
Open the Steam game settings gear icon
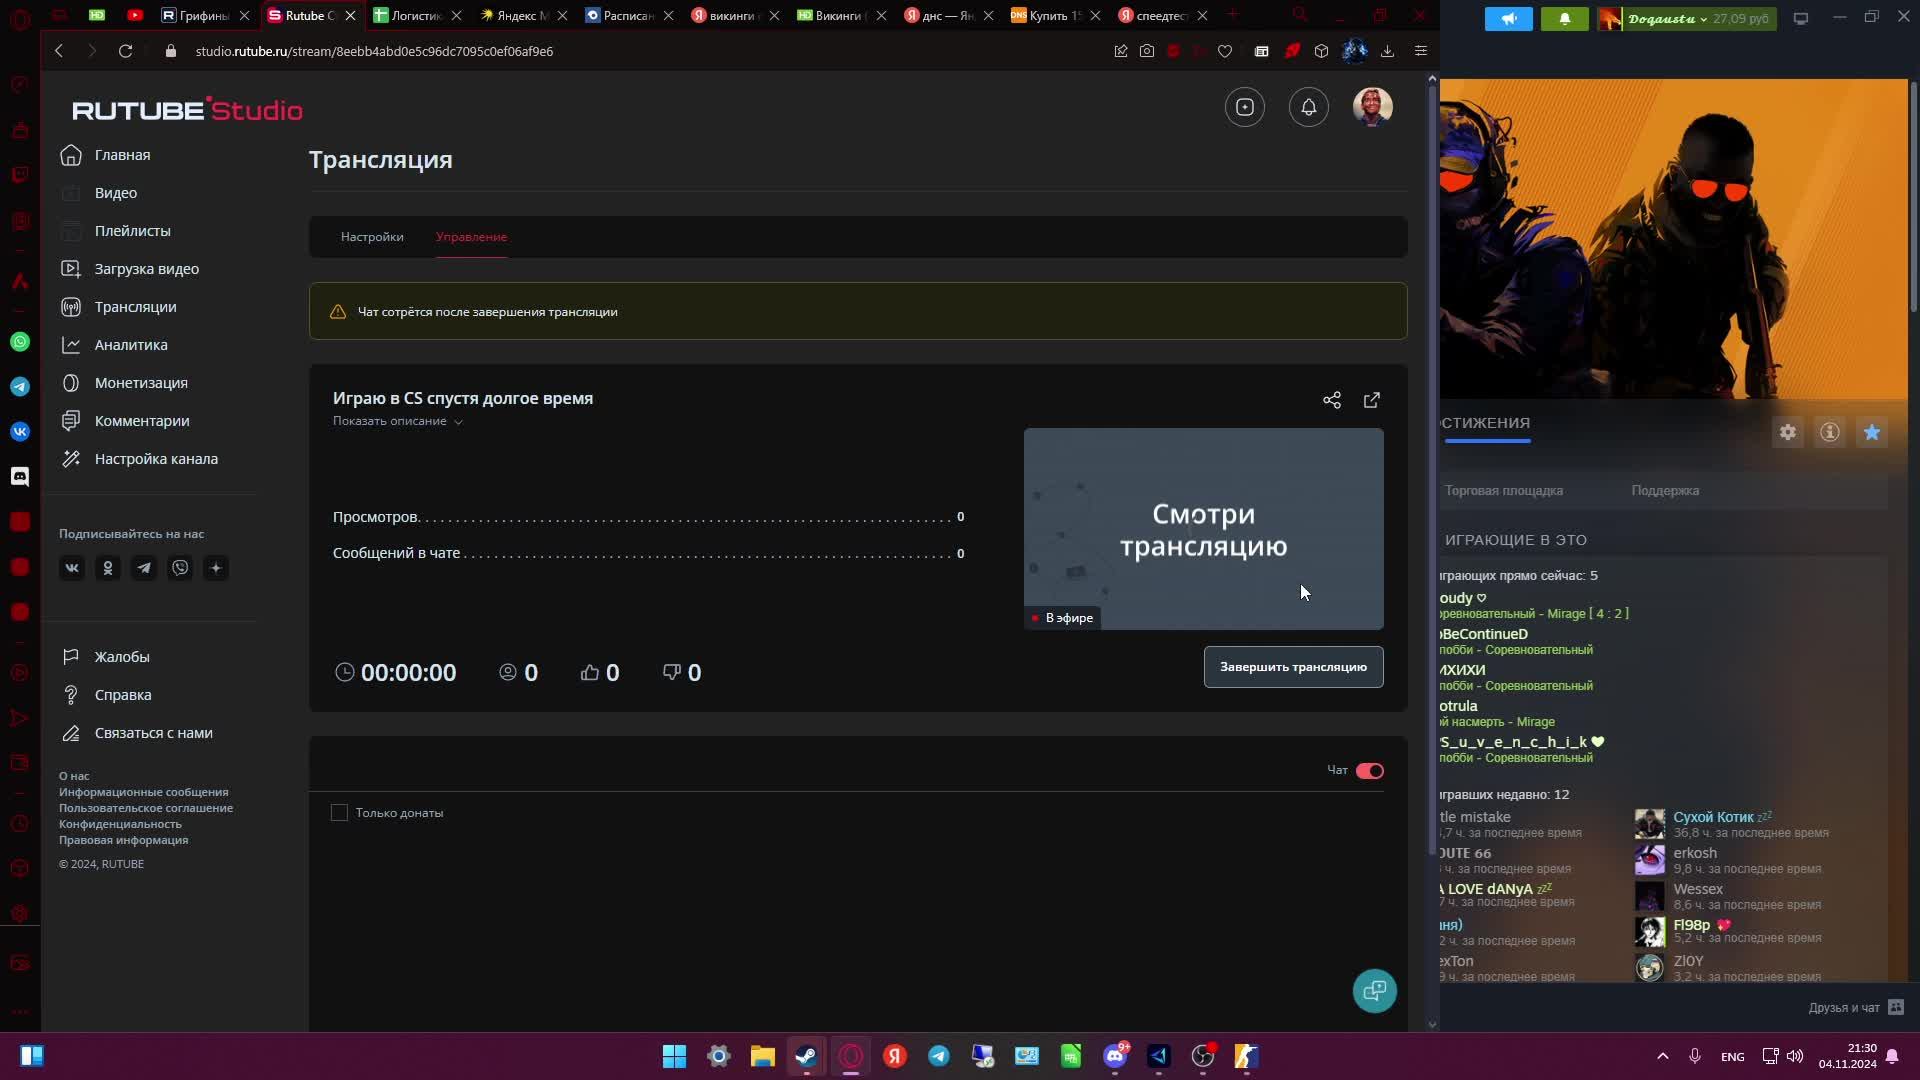coord(1787,432)
